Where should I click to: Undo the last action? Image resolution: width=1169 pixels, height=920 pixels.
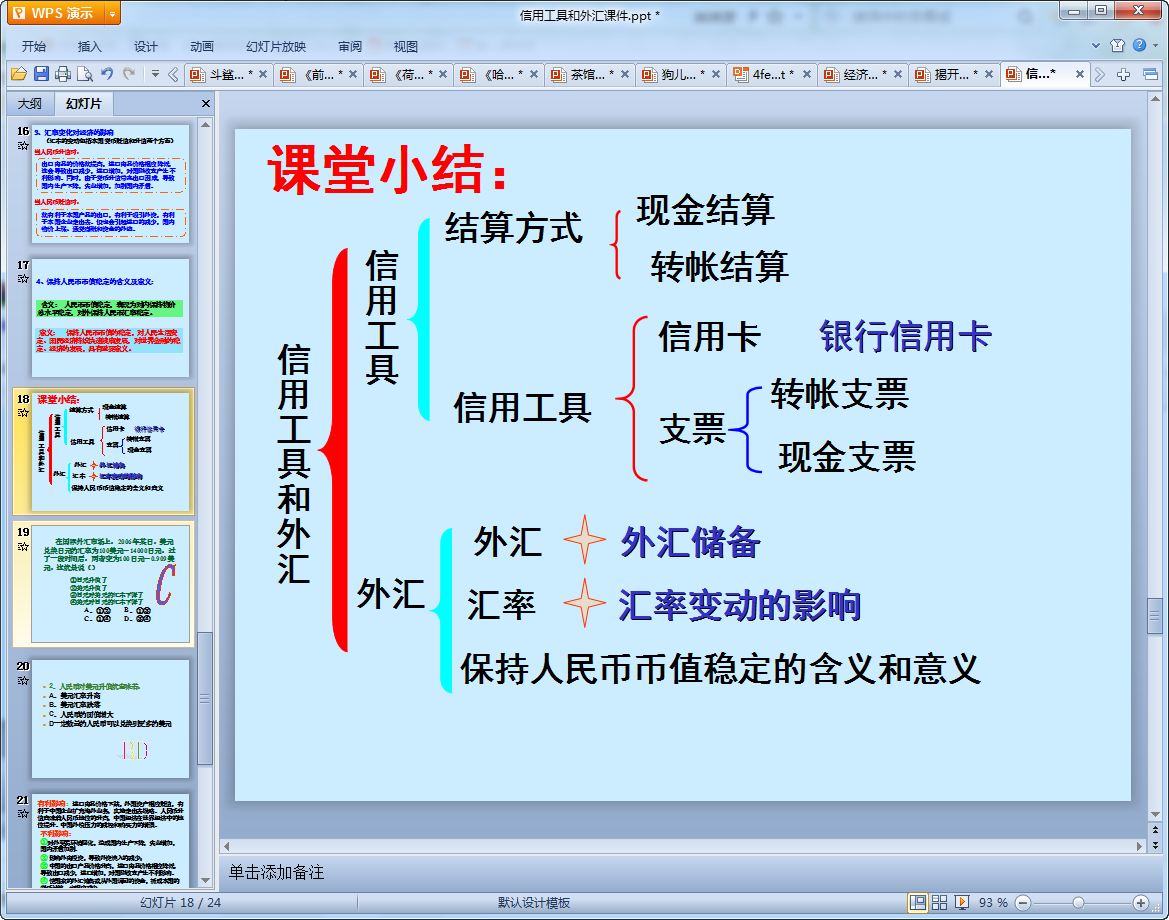[x=106, y=73]
